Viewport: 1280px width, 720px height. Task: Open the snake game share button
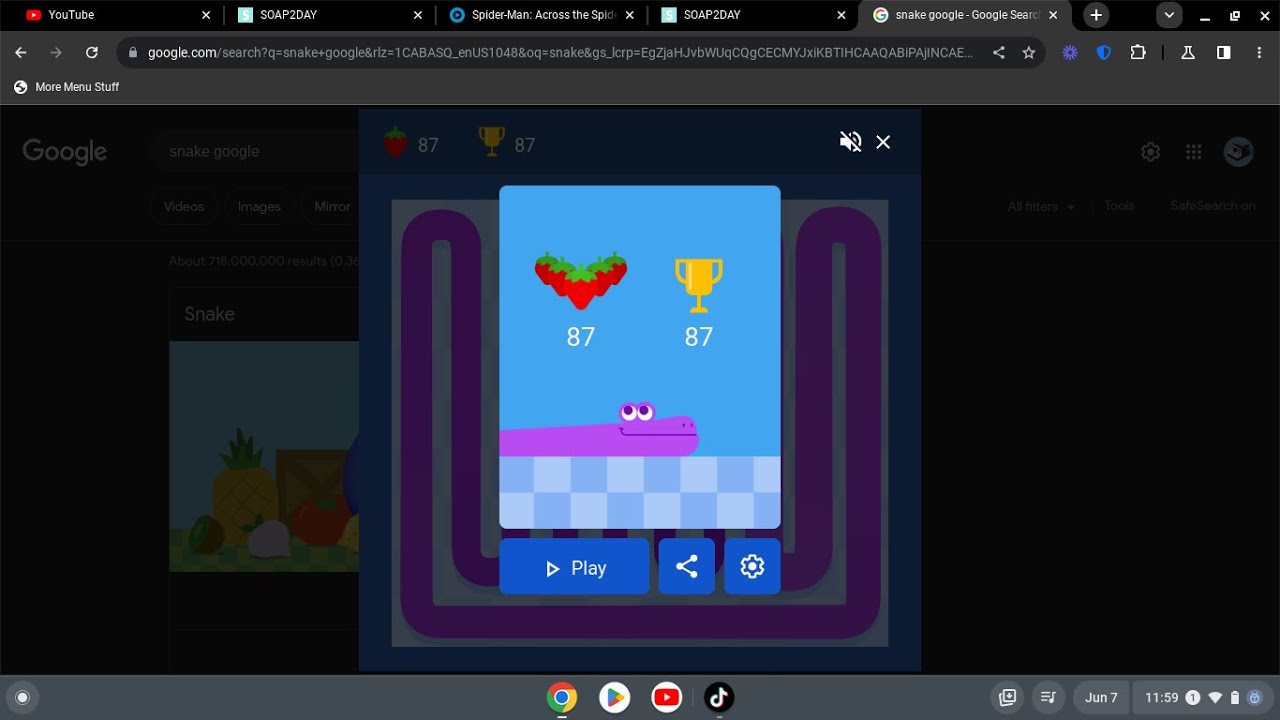pyautogui.click(x=686, y=567)
